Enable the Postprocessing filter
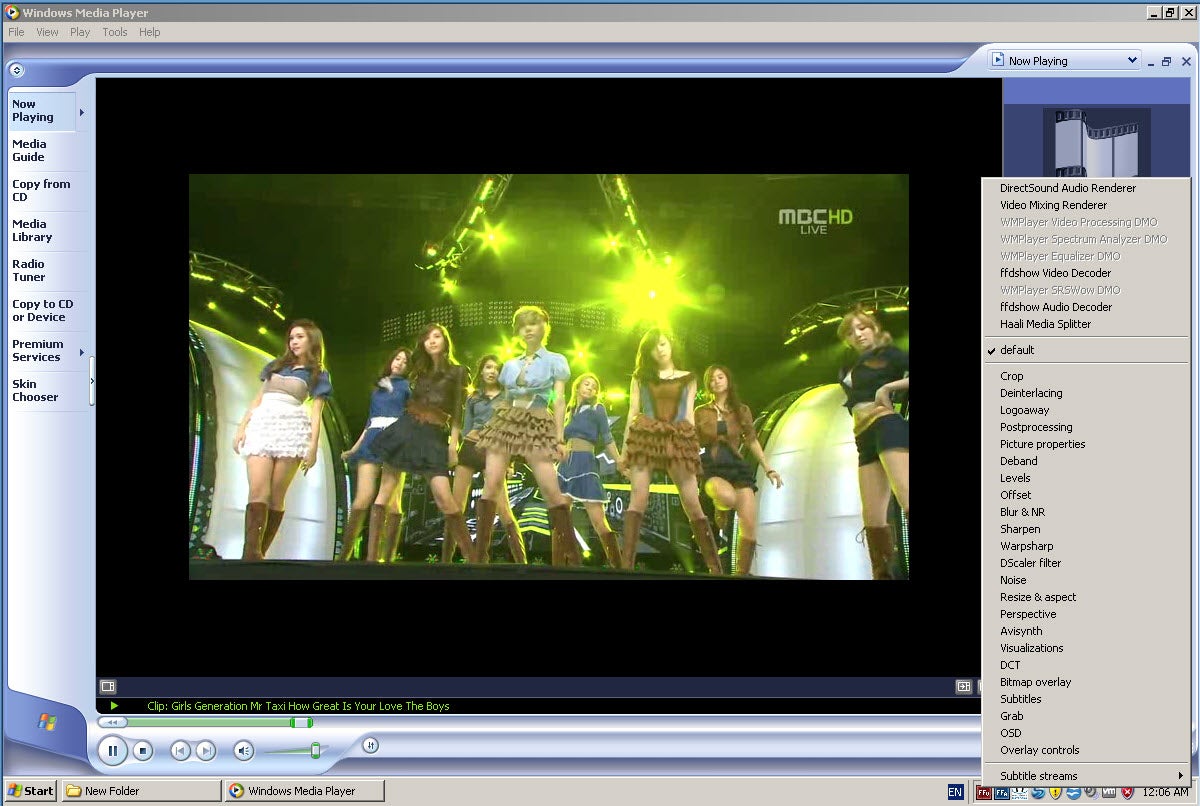Viewport: 1200px width, 806px height. (x=1086, y=427)
